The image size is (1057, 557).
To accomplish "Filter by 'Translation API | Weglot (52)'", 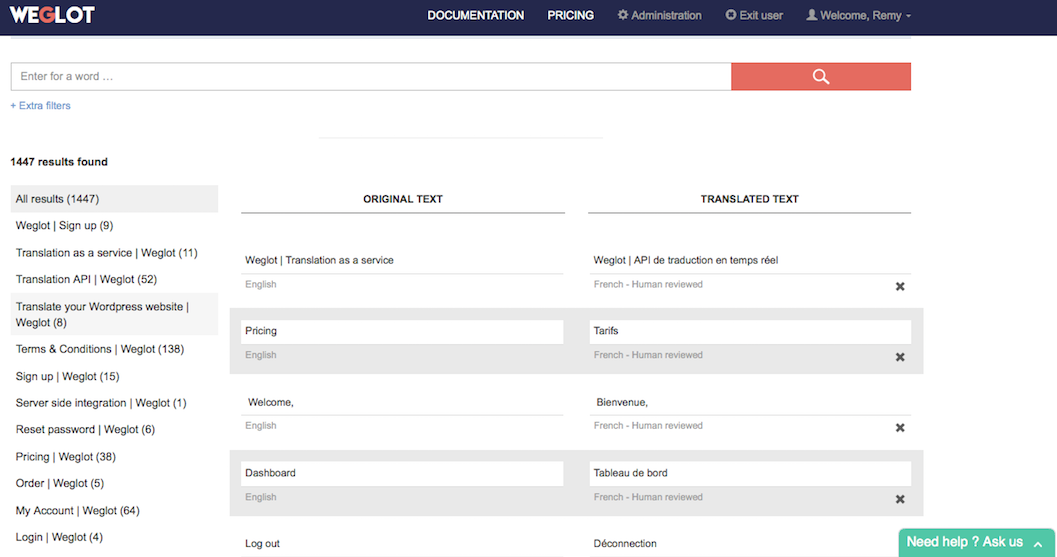I will click(86, 279).
